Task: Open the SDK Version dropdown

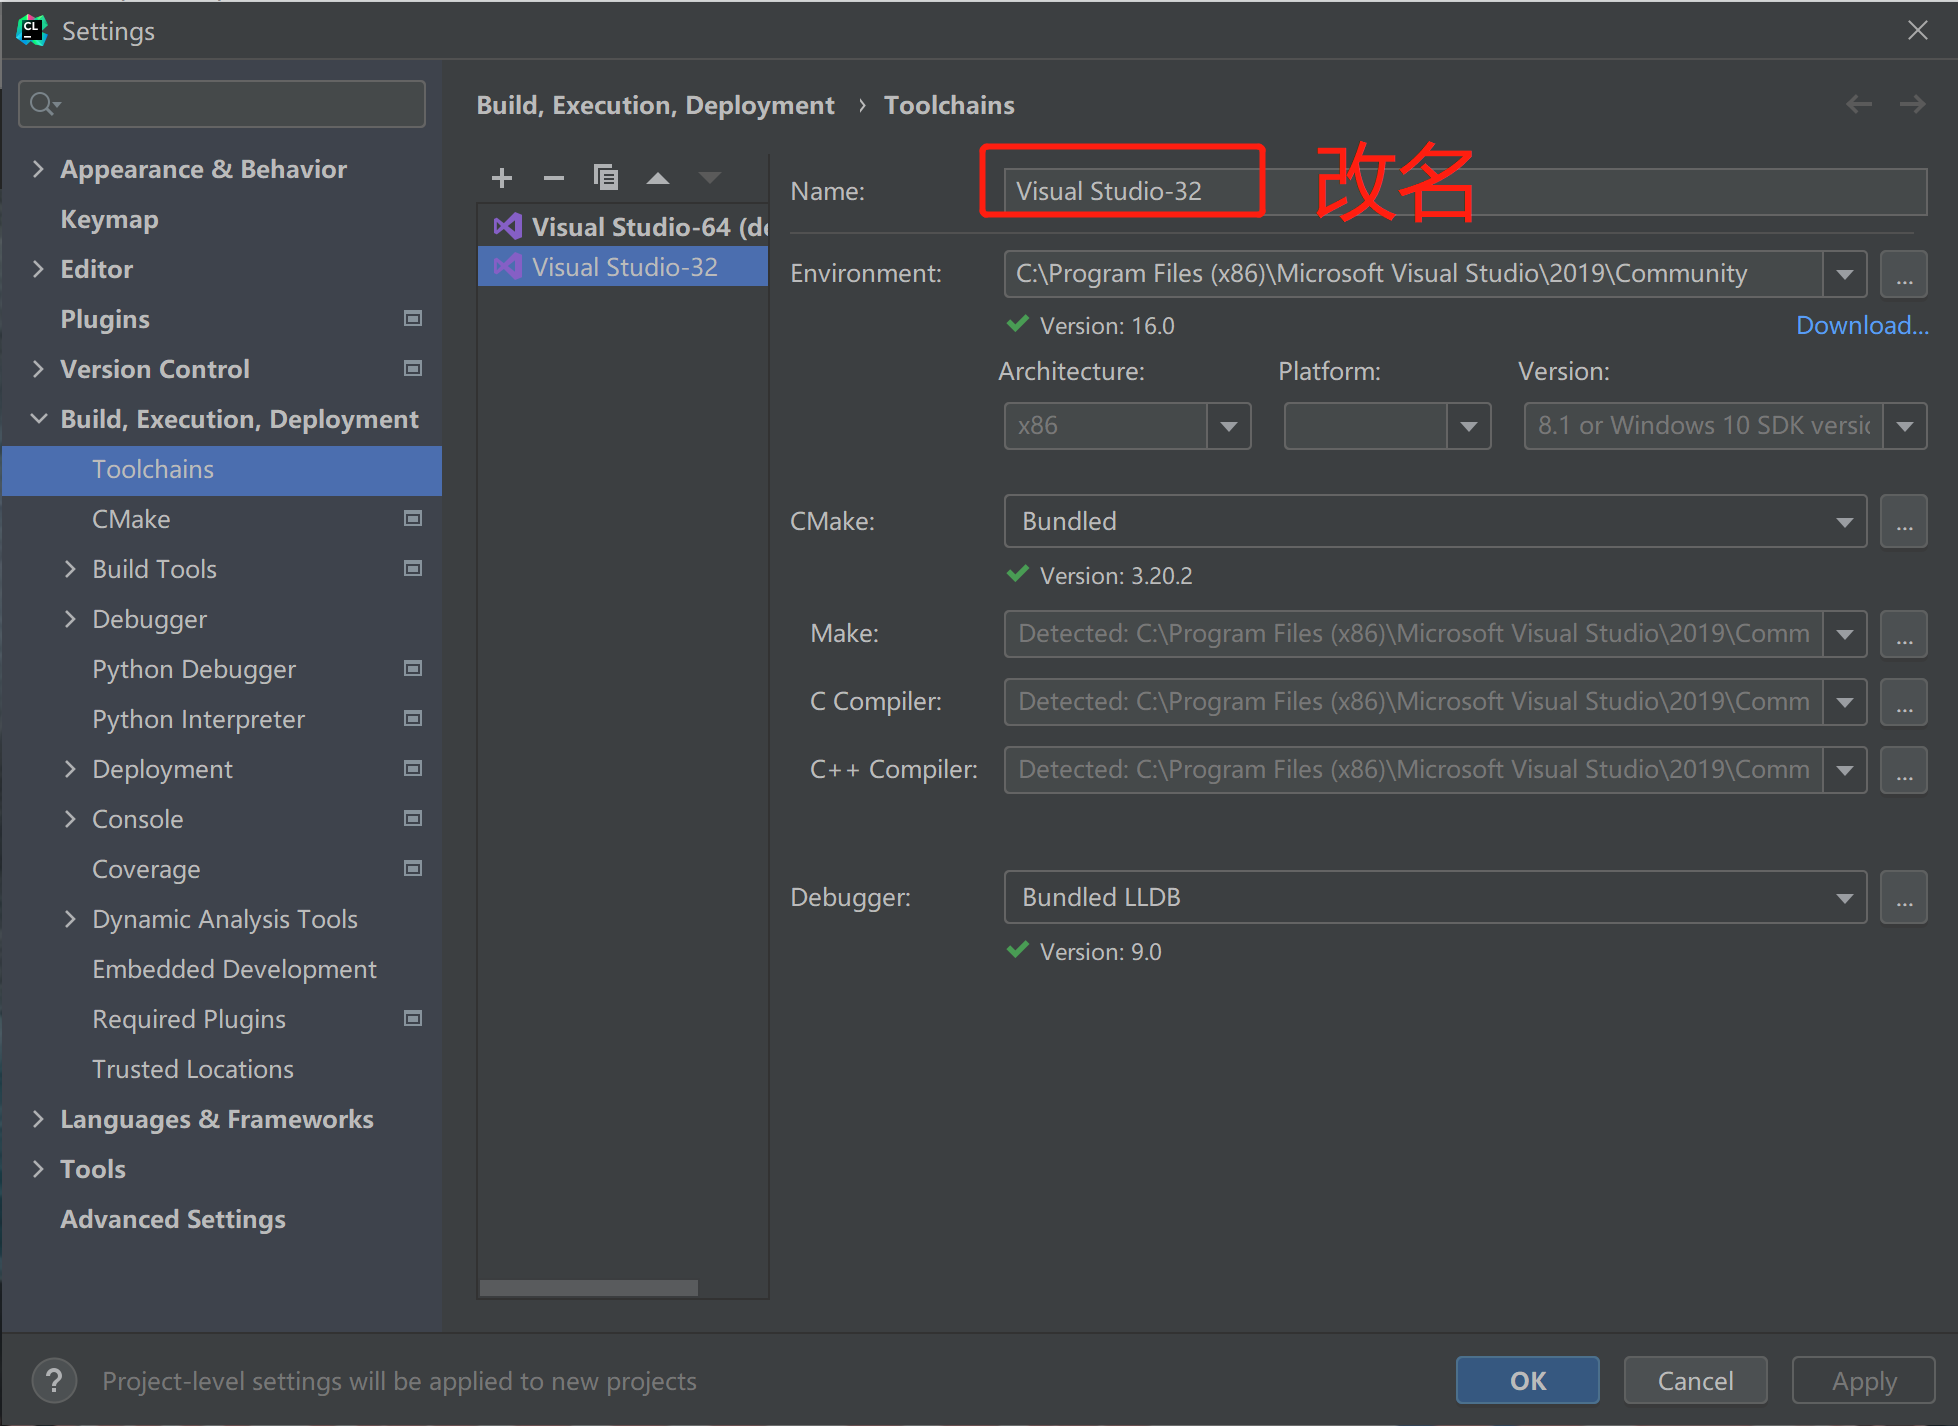Action: click(1905, 427)
